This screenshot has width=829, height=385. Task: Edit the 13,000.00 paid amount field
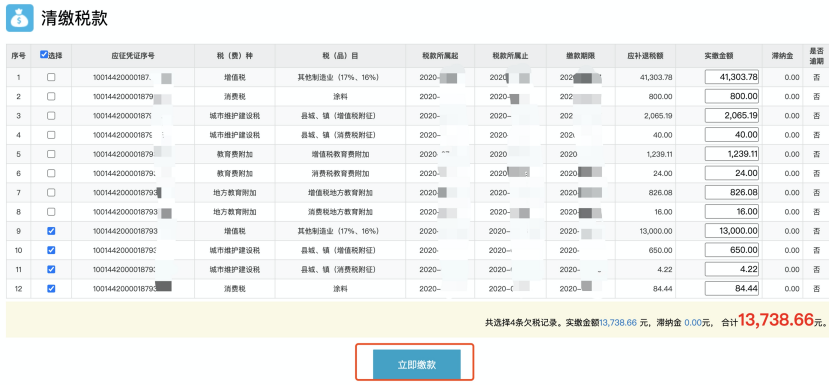[732, 231]
